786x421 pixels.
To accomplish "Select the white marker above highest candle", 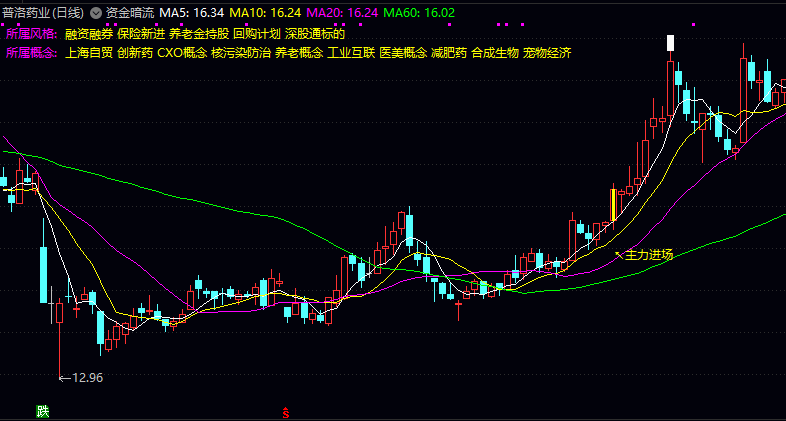I will pyautogui.click(x=670, y=43).
